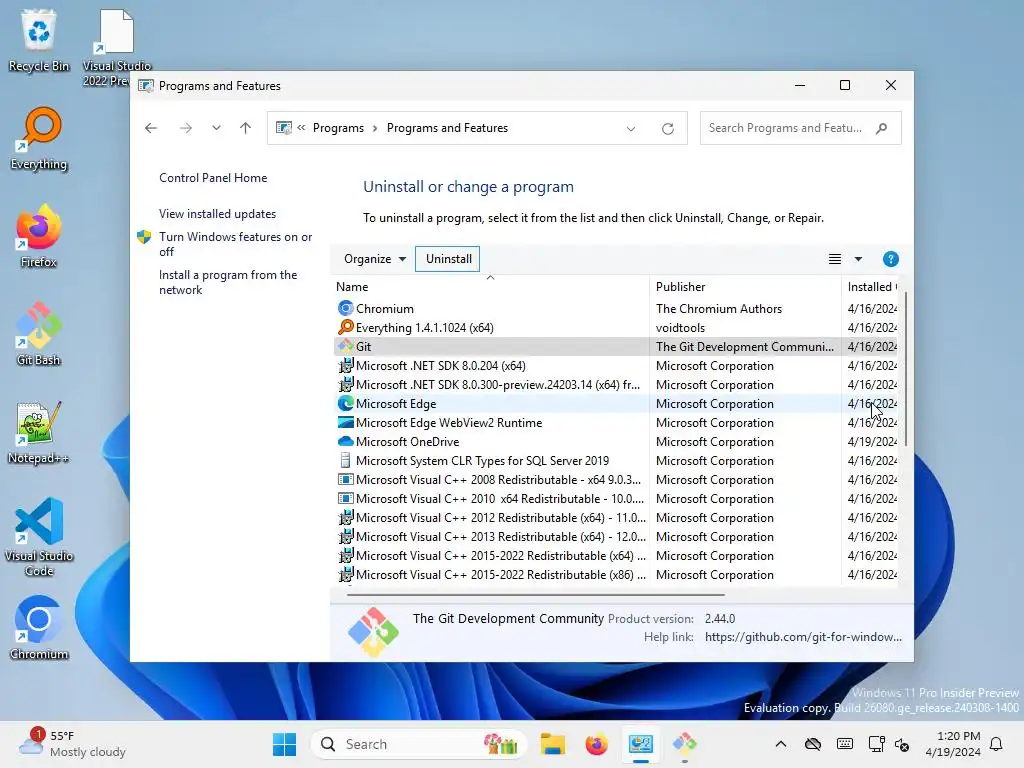Image resolution: width=1024 pixels, height=768 pixels.
Task: Expand the chevron between Programs and Programs and Features
Action: pyautogui.click(x=375, y=128)
